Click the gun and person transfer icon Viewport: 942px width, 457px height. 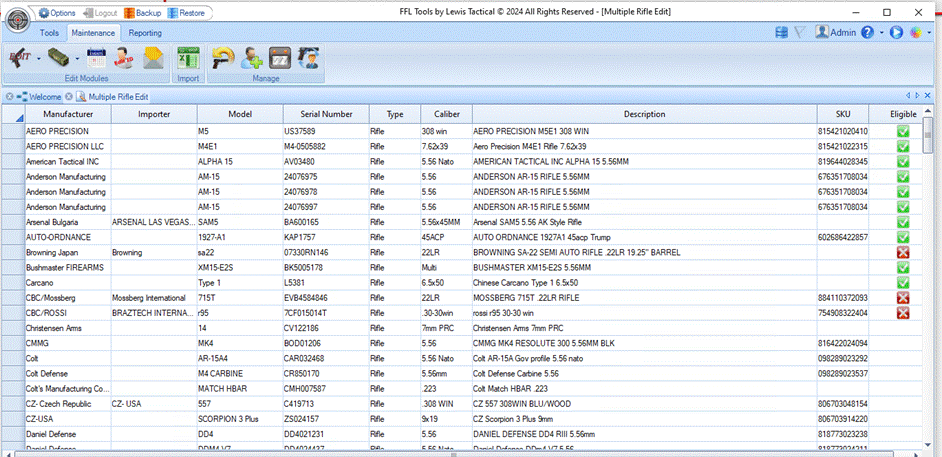coord(308,58)
